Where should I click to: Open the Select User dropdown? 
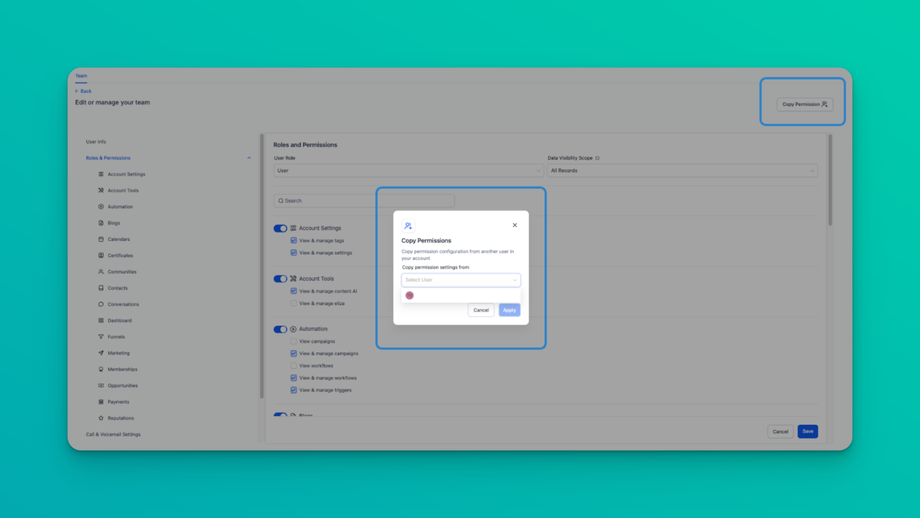click(461, 280)
